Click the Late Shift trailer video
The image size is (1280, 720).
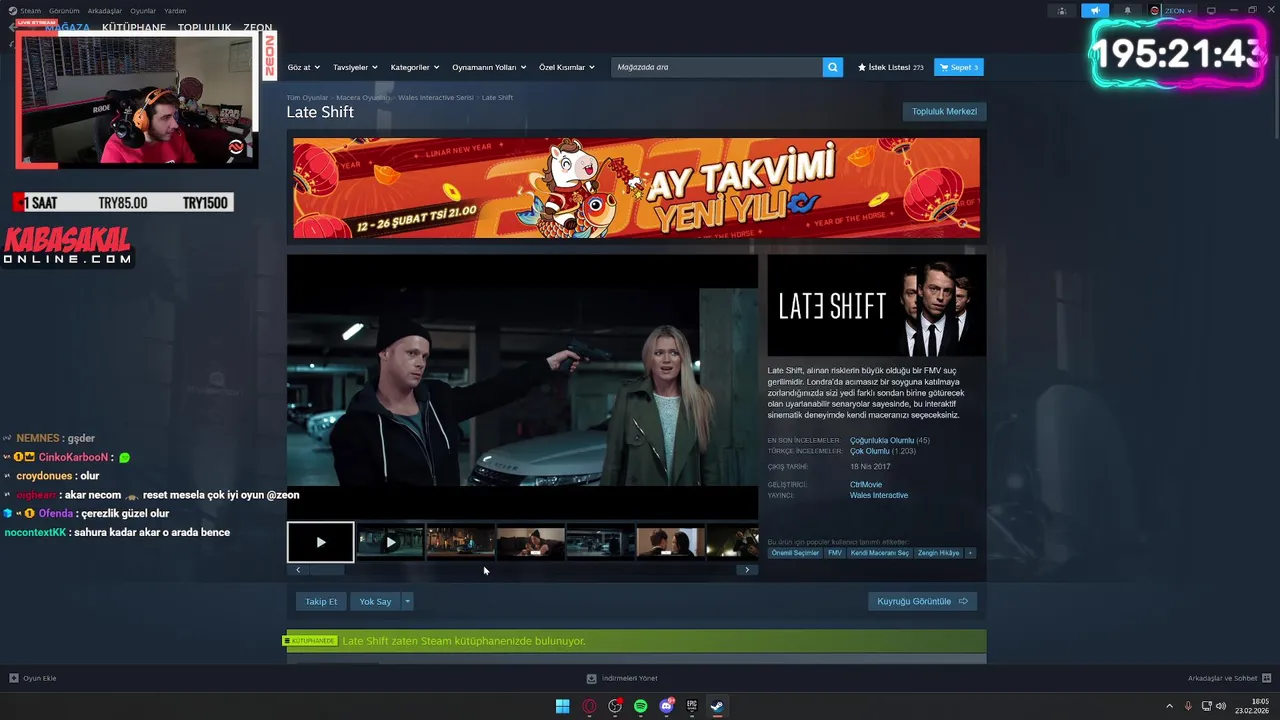coord(522,385)
